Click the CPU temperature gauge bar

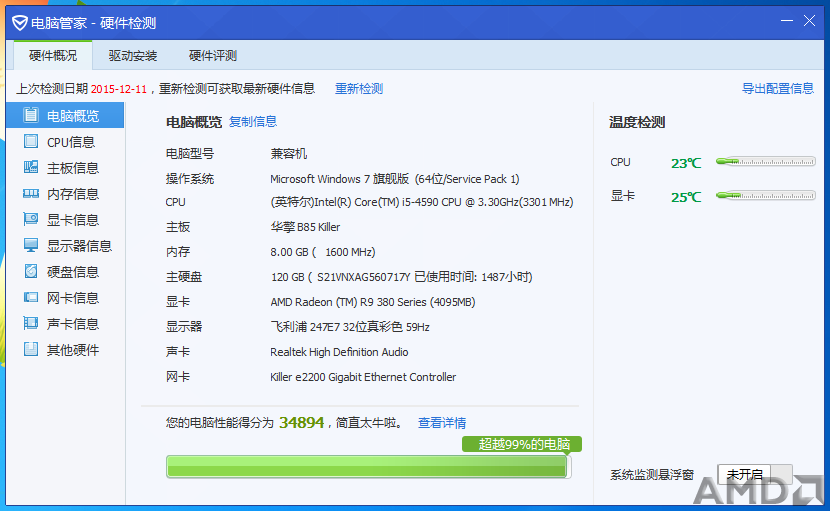[x=765, y=162]
